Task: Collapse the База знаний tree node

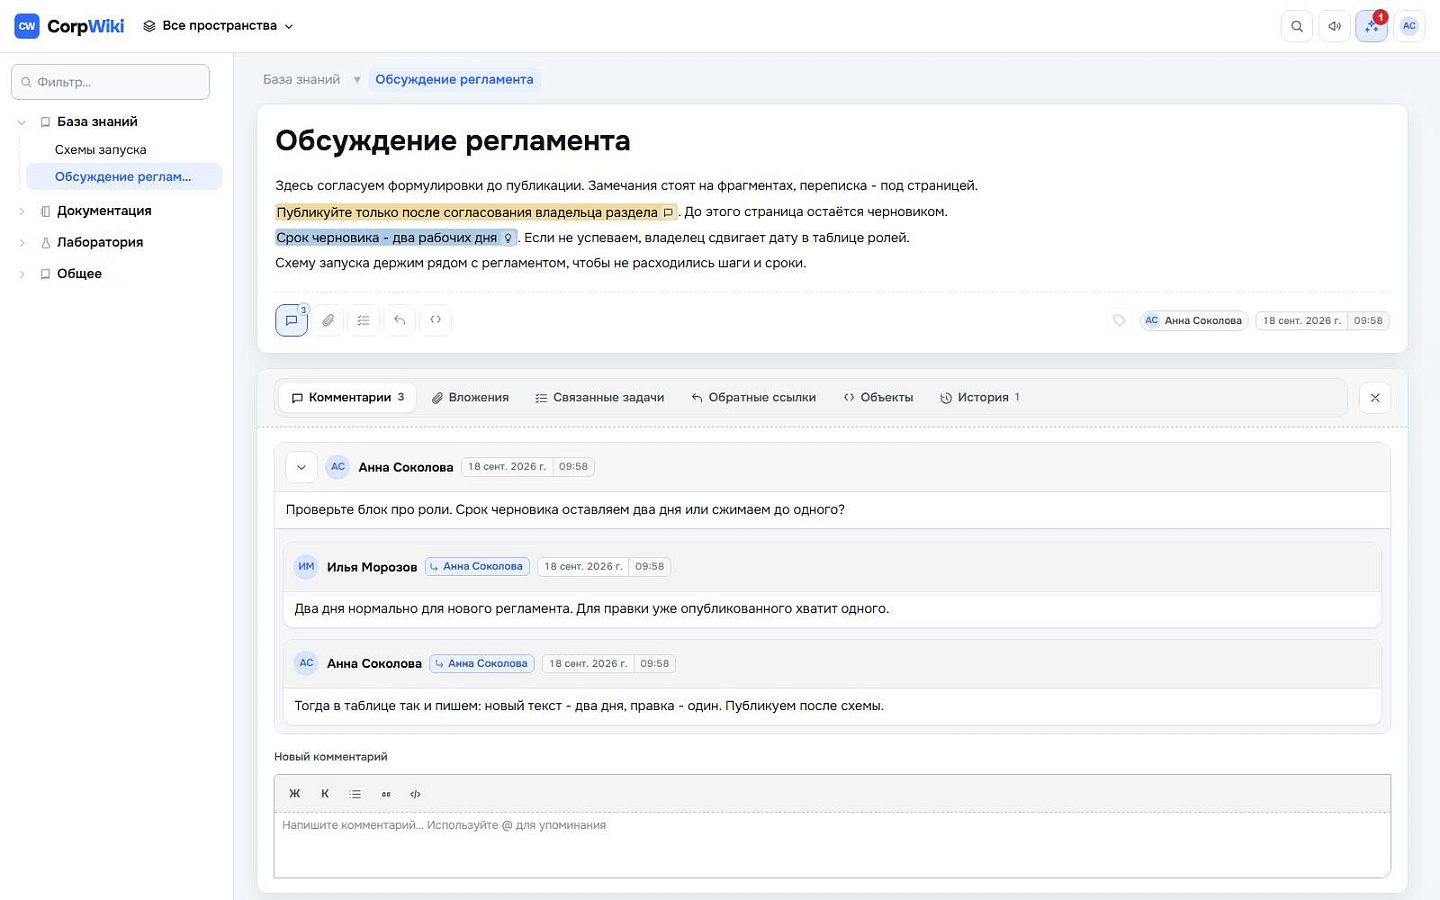Action: (x=22, y=122)
